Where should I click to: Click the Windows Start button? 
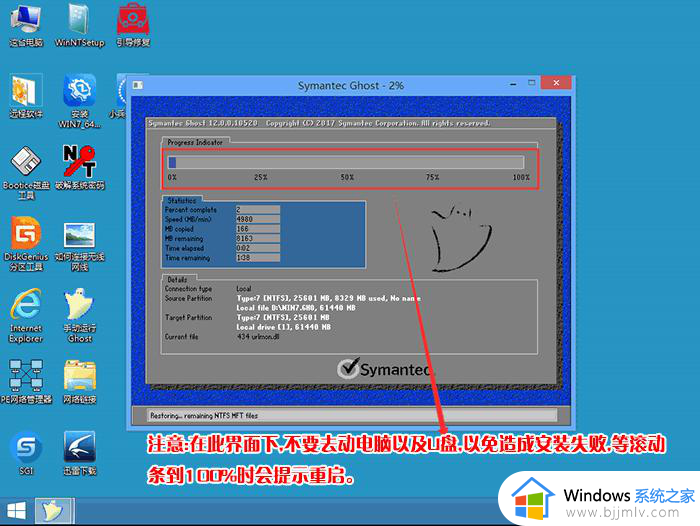point(17,511)
